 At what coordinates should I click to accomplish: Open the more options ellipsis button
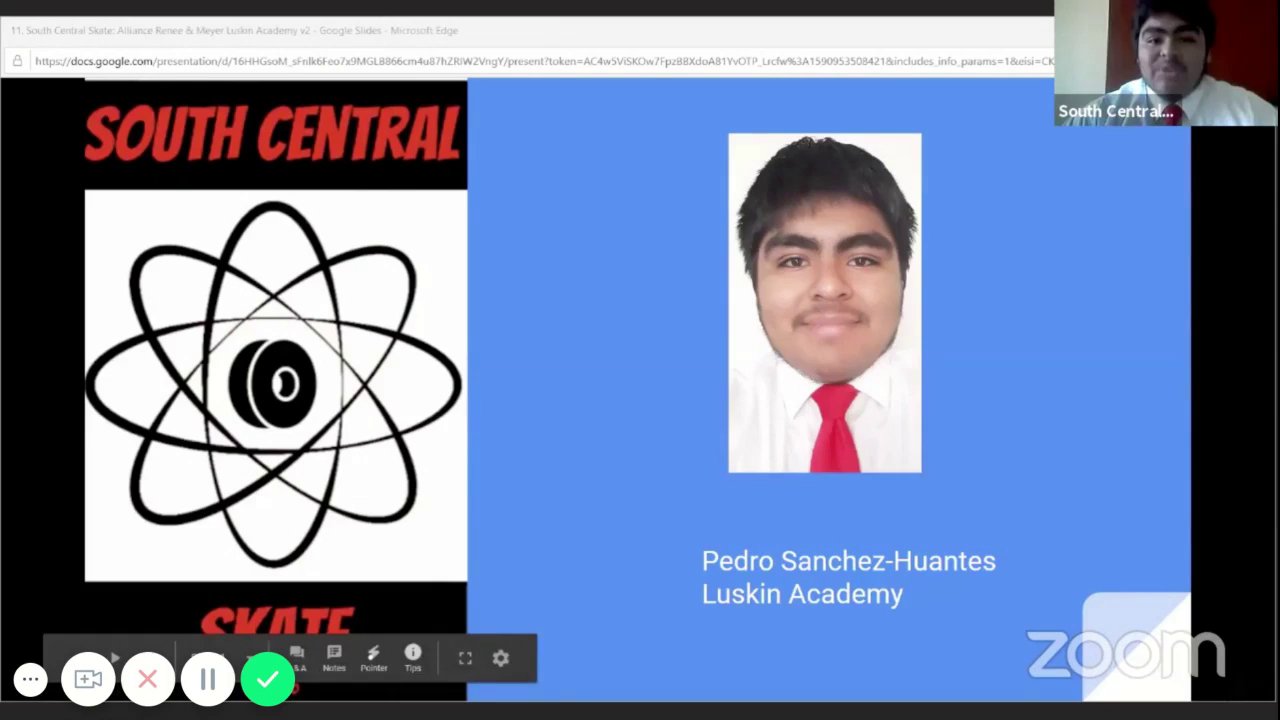31,680
